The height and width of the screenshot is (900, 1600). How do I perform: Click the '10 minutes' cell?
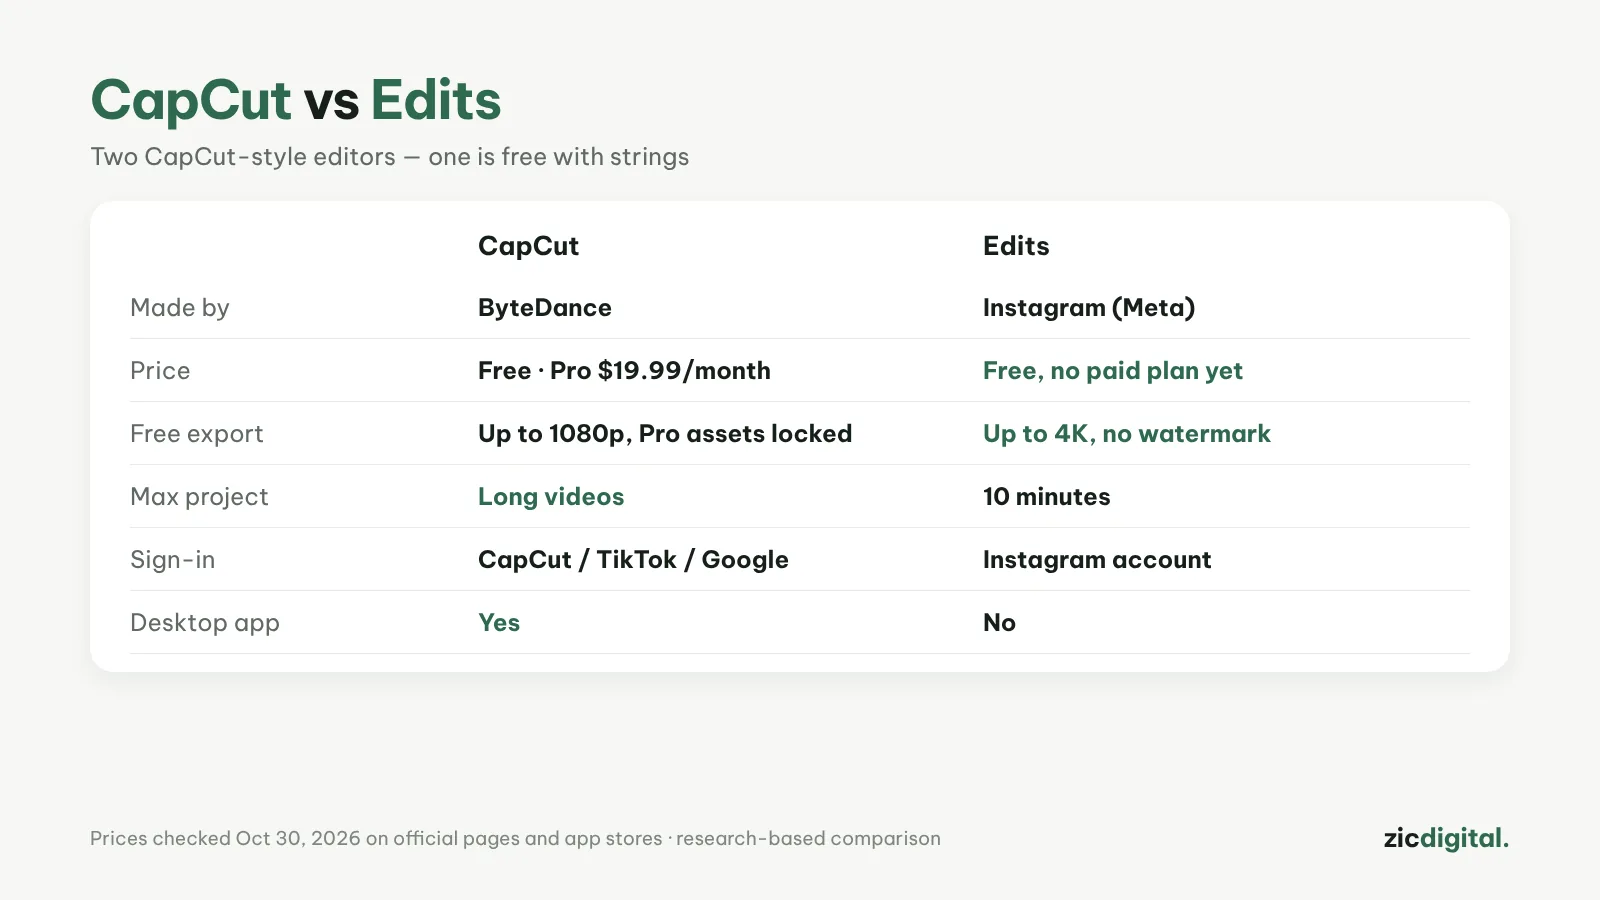[x=1047, y=497]
